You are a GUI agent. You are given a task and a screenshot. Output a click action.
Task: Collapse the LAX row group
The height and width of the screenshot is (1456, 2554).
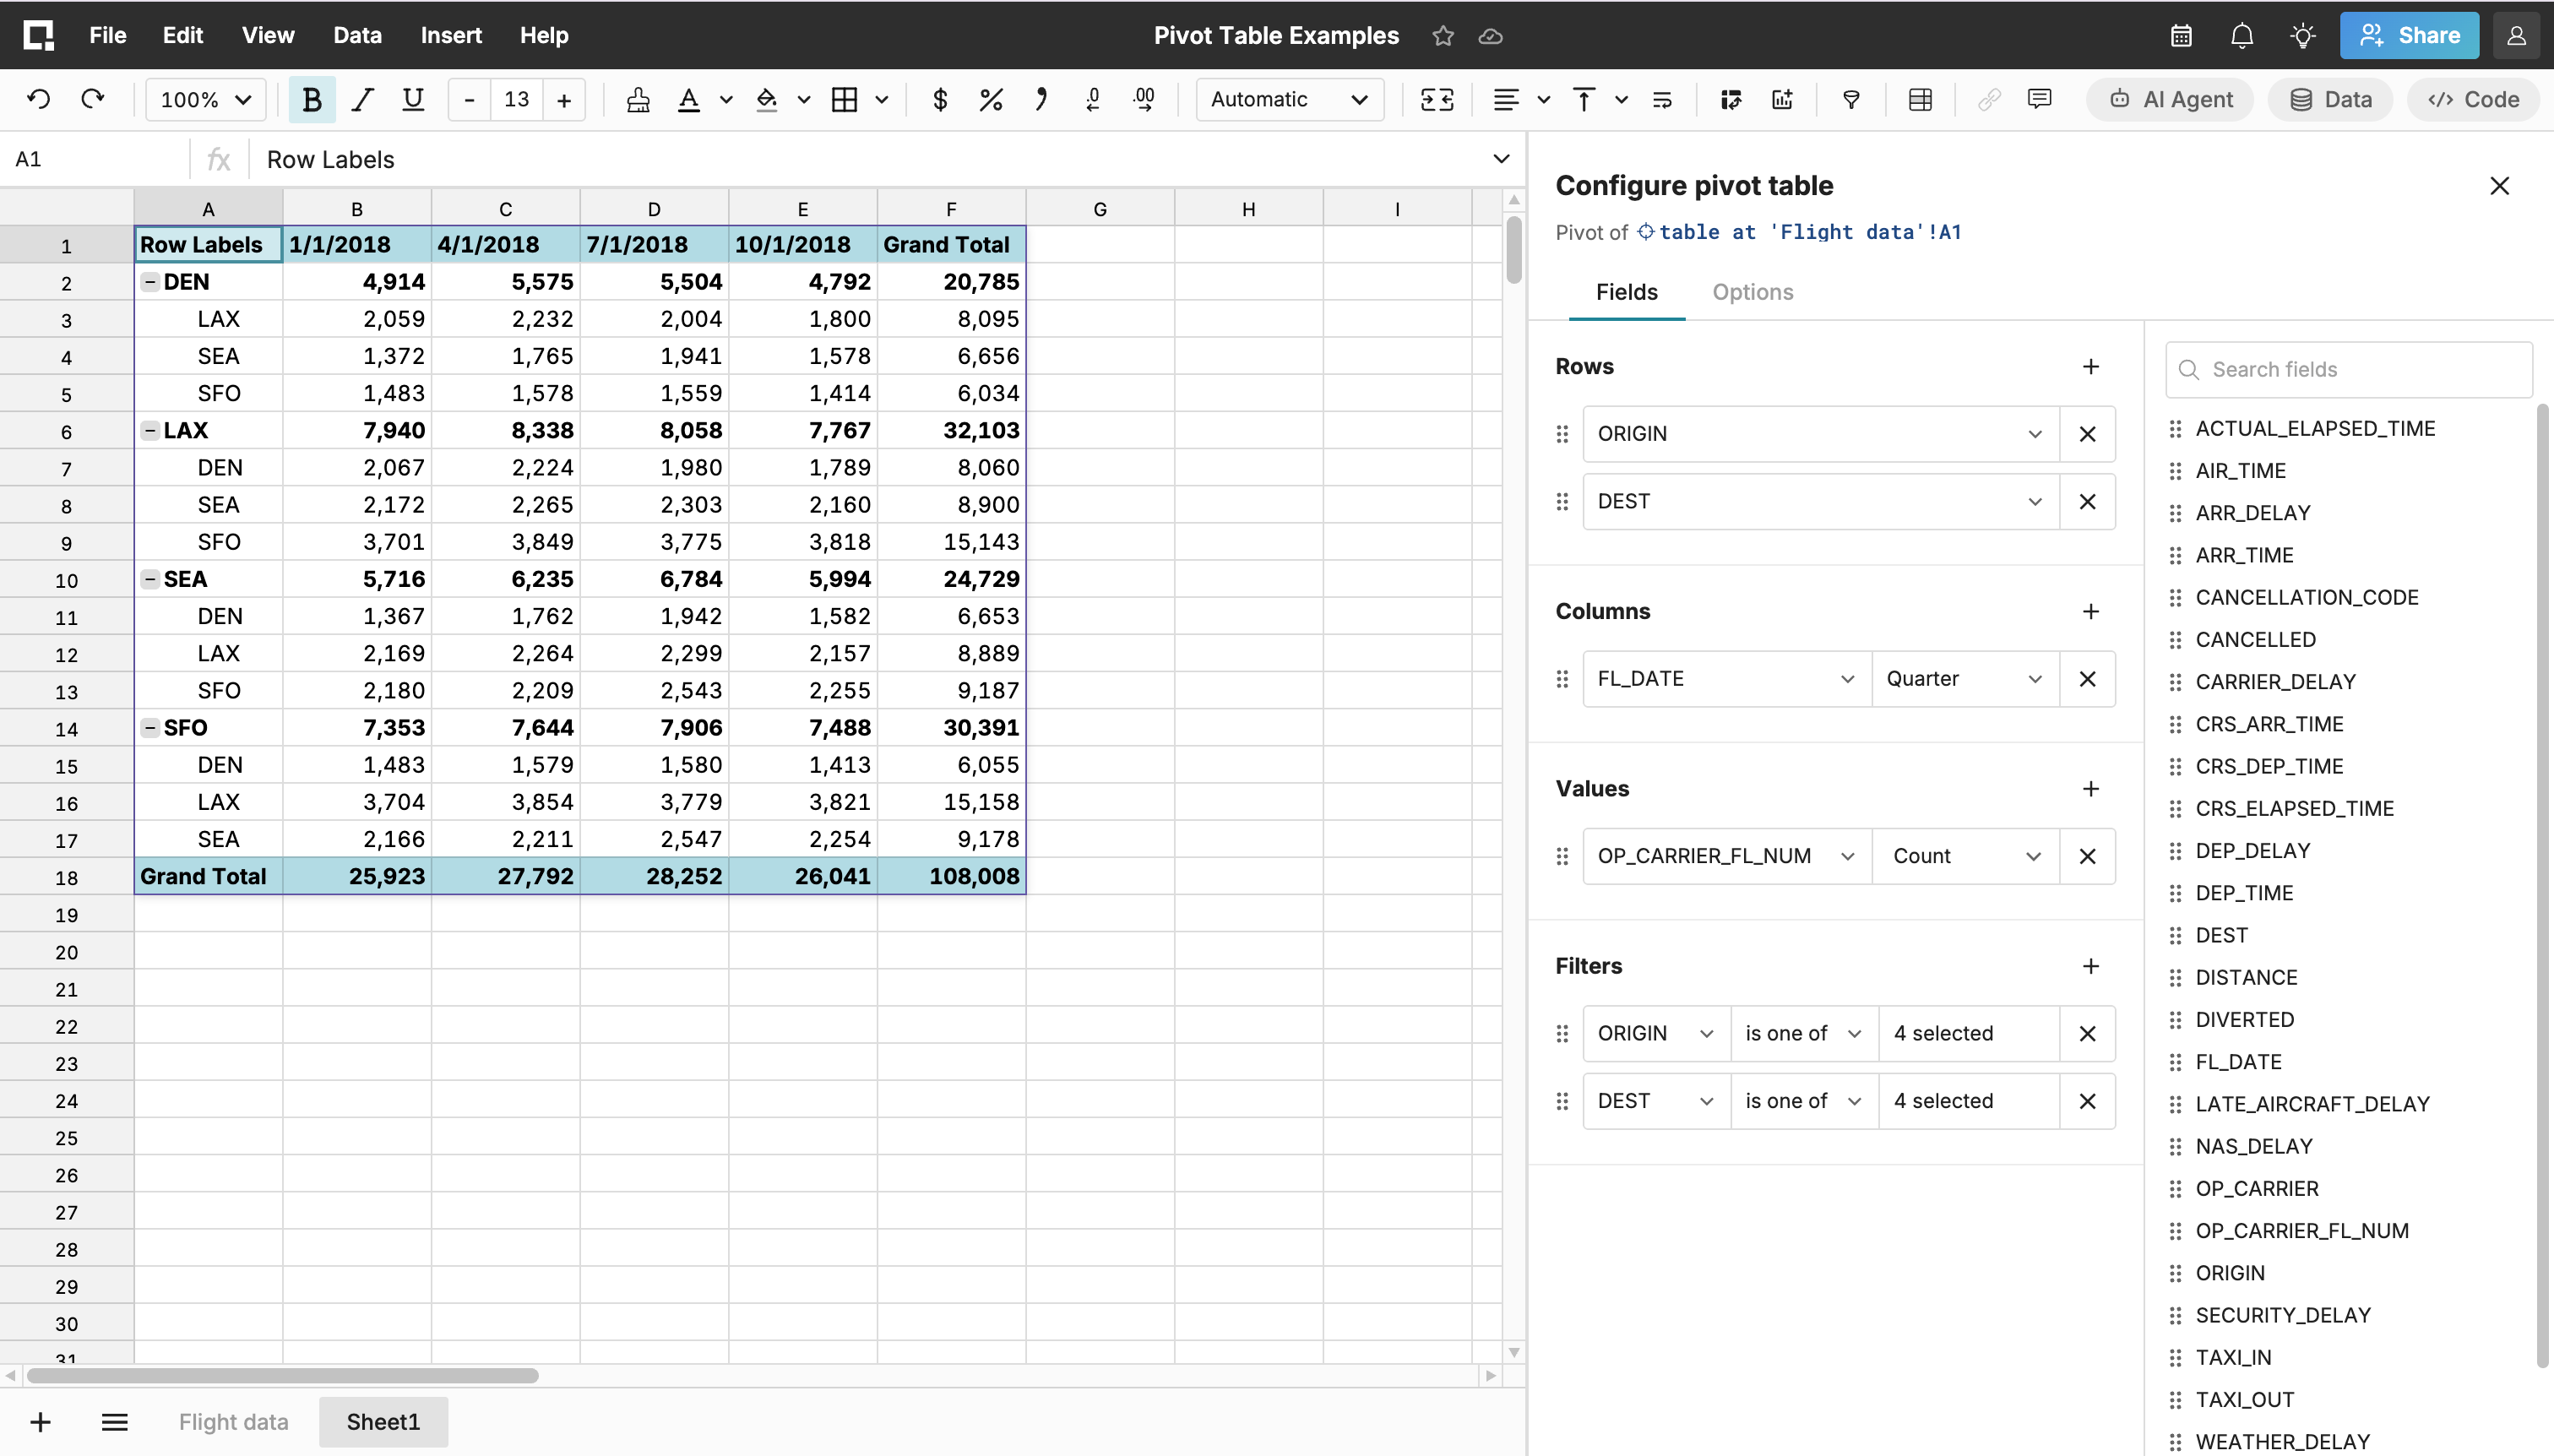(150, 430)
